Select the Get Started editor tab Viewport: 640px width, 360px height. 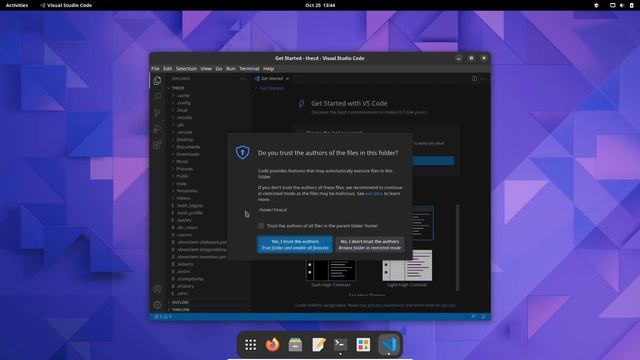click(x=271, y=78)
